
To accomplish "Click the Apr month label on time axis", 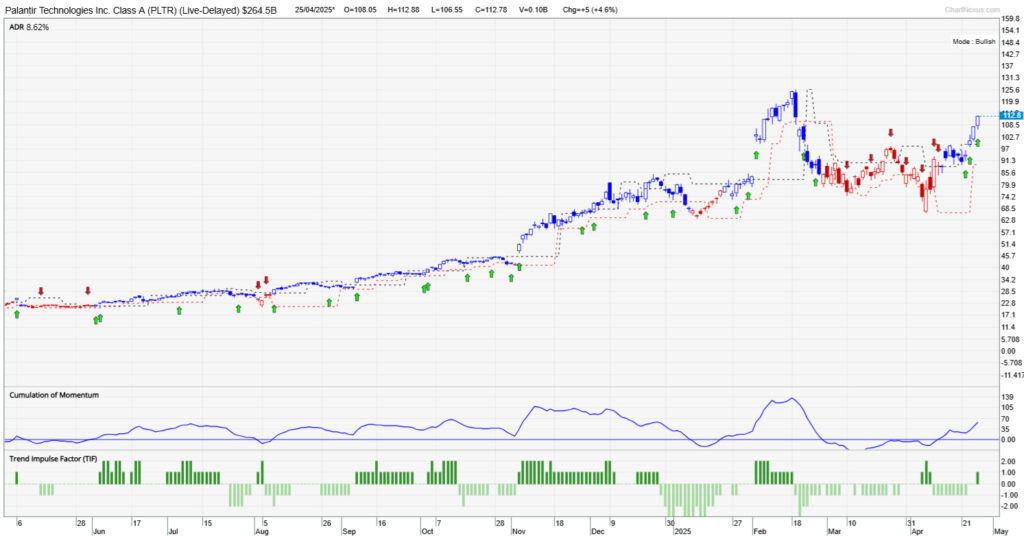I will coord(917,531).
